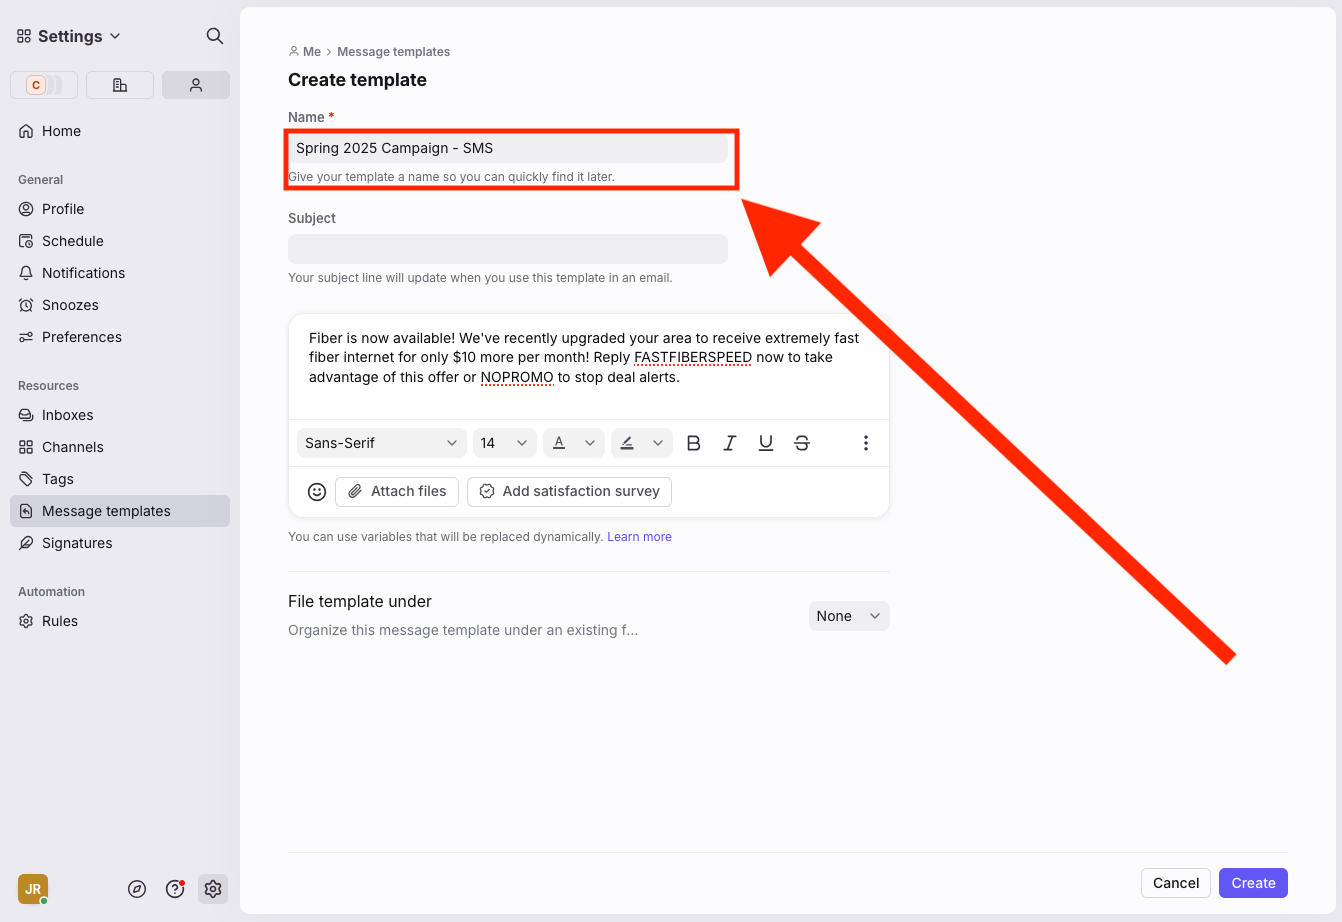Expand the font size 14 dropdown
This screenshot has width=1342, height=922.
[x=504, y=443]
